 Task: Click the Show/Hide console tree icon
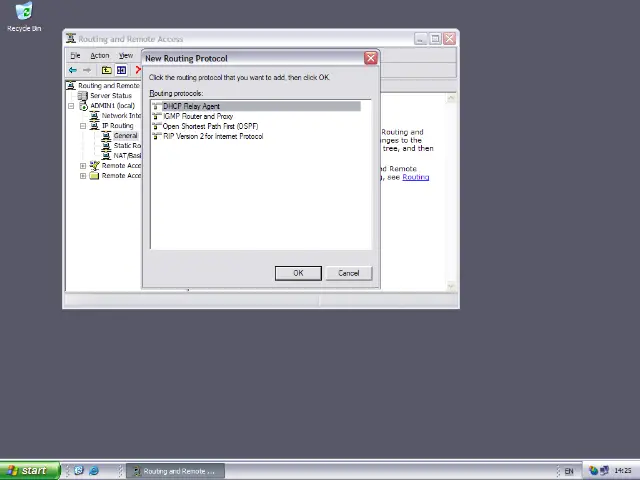click(x=121, y=70)
